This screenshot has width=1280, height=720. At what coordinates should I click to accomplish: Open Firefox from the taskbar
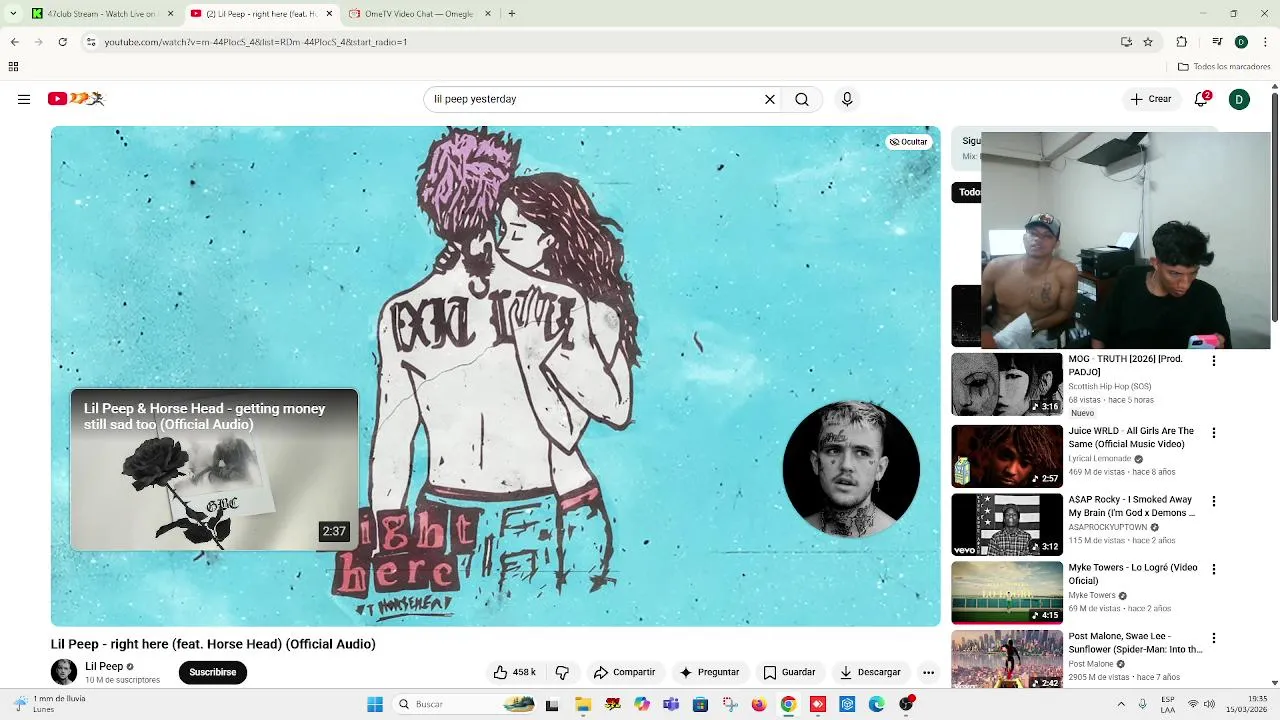[759, 704]
